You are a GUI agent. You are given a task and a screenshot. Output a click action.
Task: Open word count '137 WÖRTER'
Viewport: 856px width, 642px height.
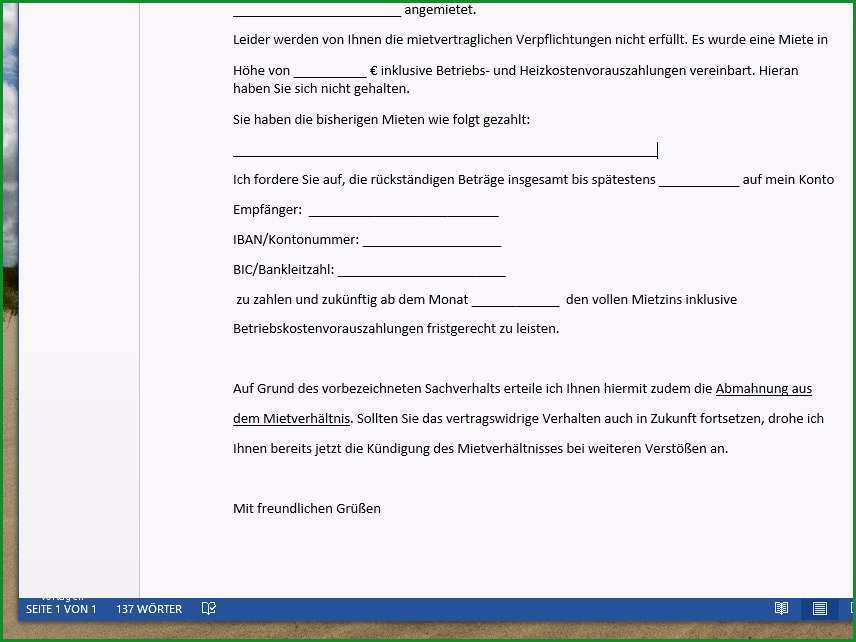(149, 609)
